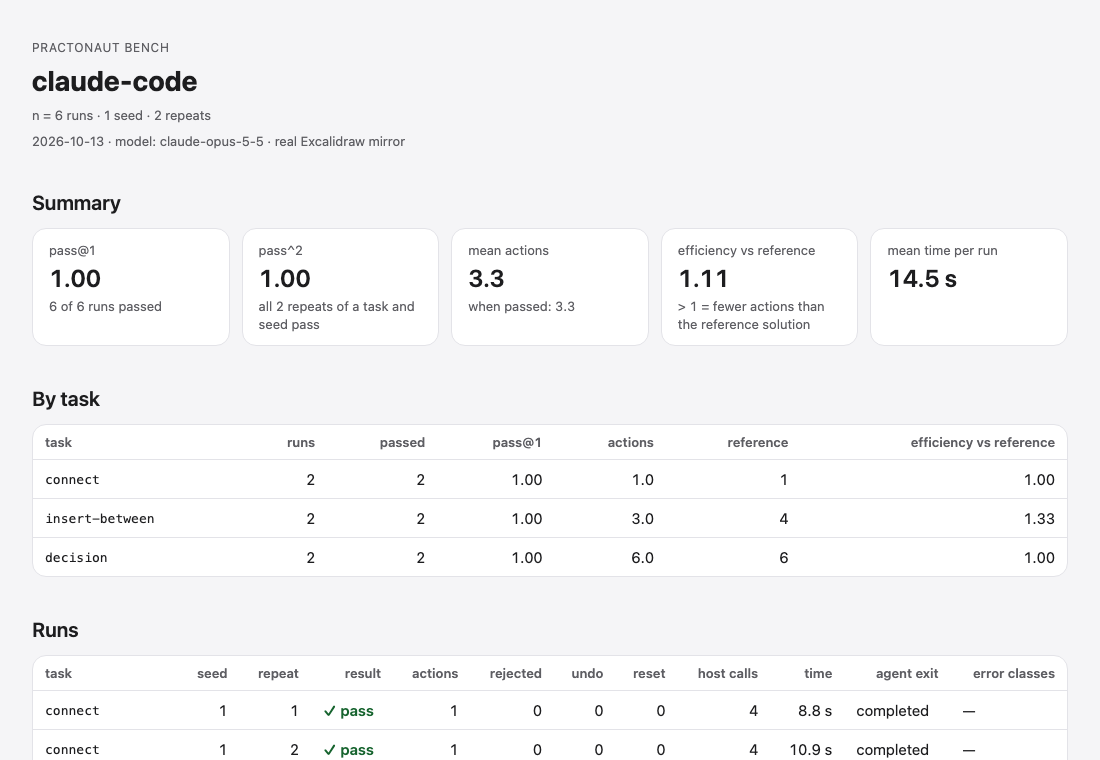Click 'passed' column header in By task

[x=402, y=443]
